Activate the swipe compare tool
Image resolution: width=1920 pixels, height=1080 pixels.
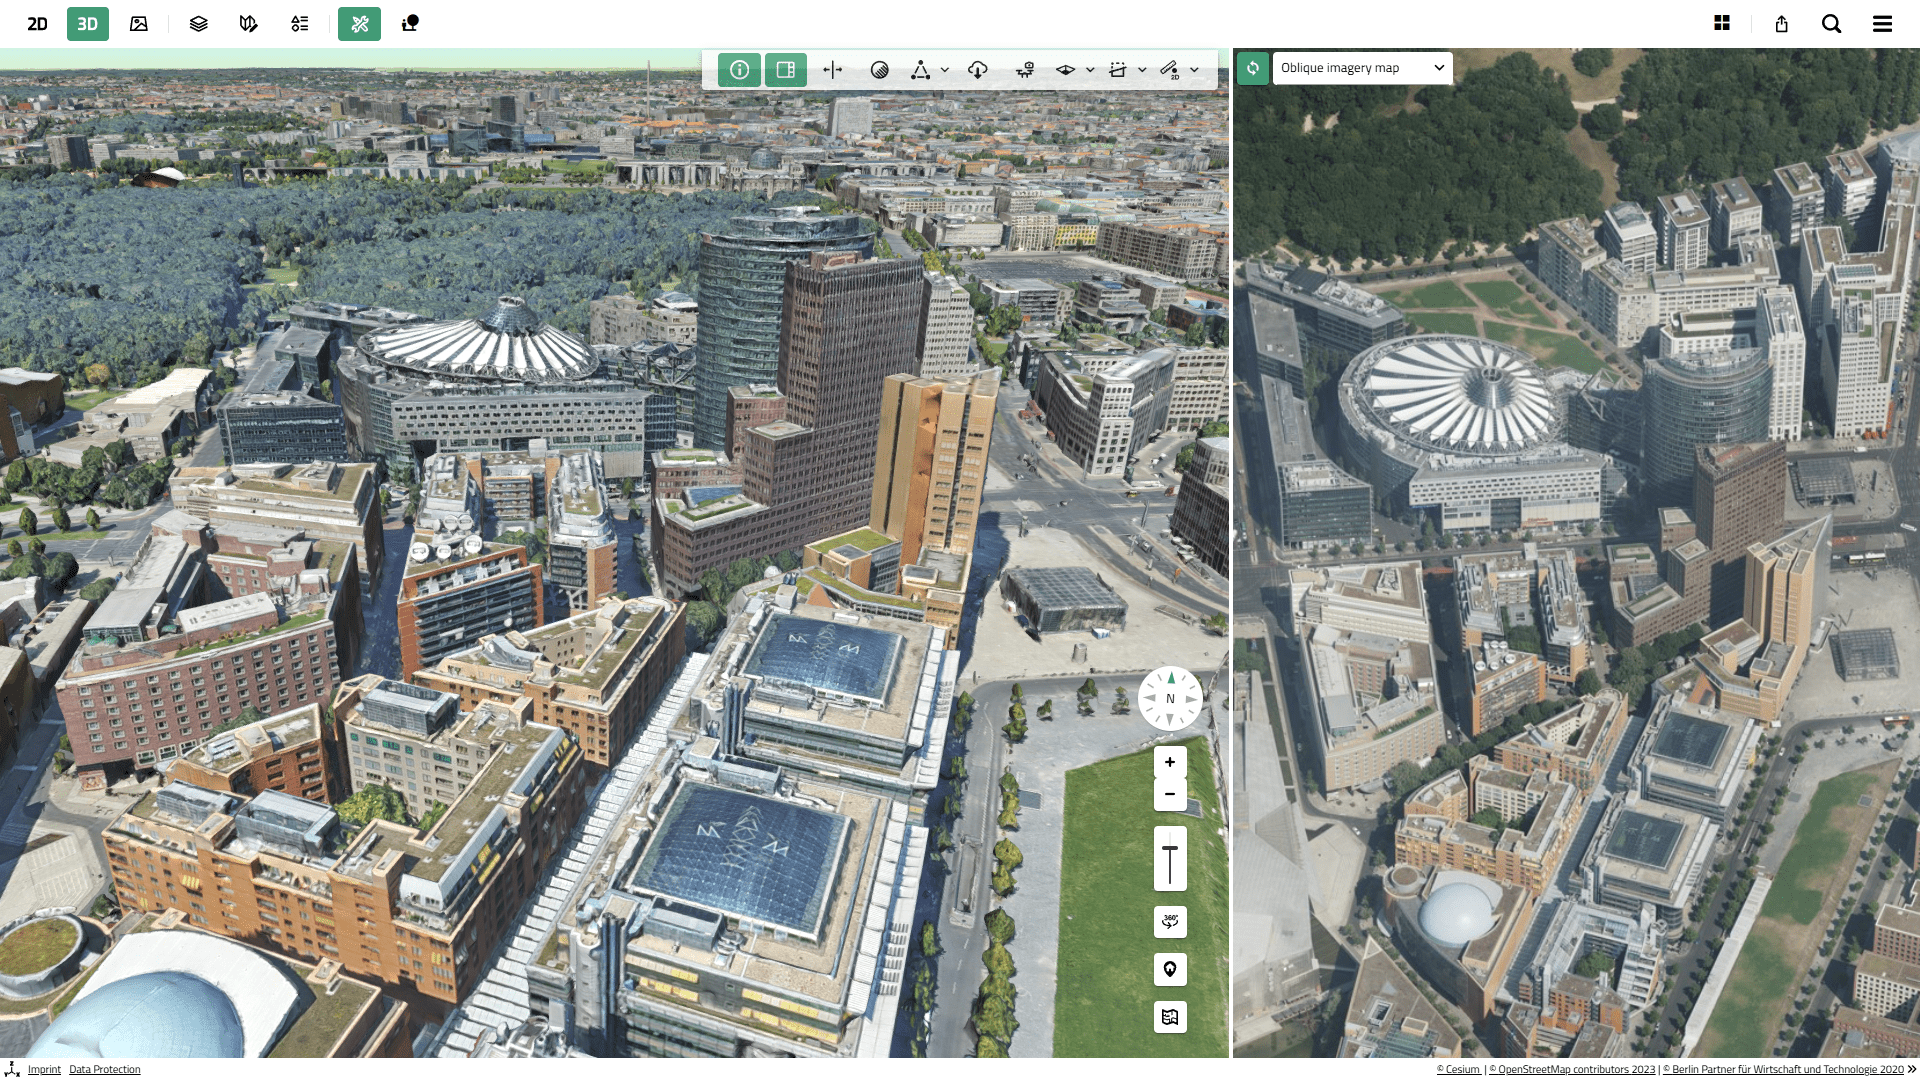point(833,70)
